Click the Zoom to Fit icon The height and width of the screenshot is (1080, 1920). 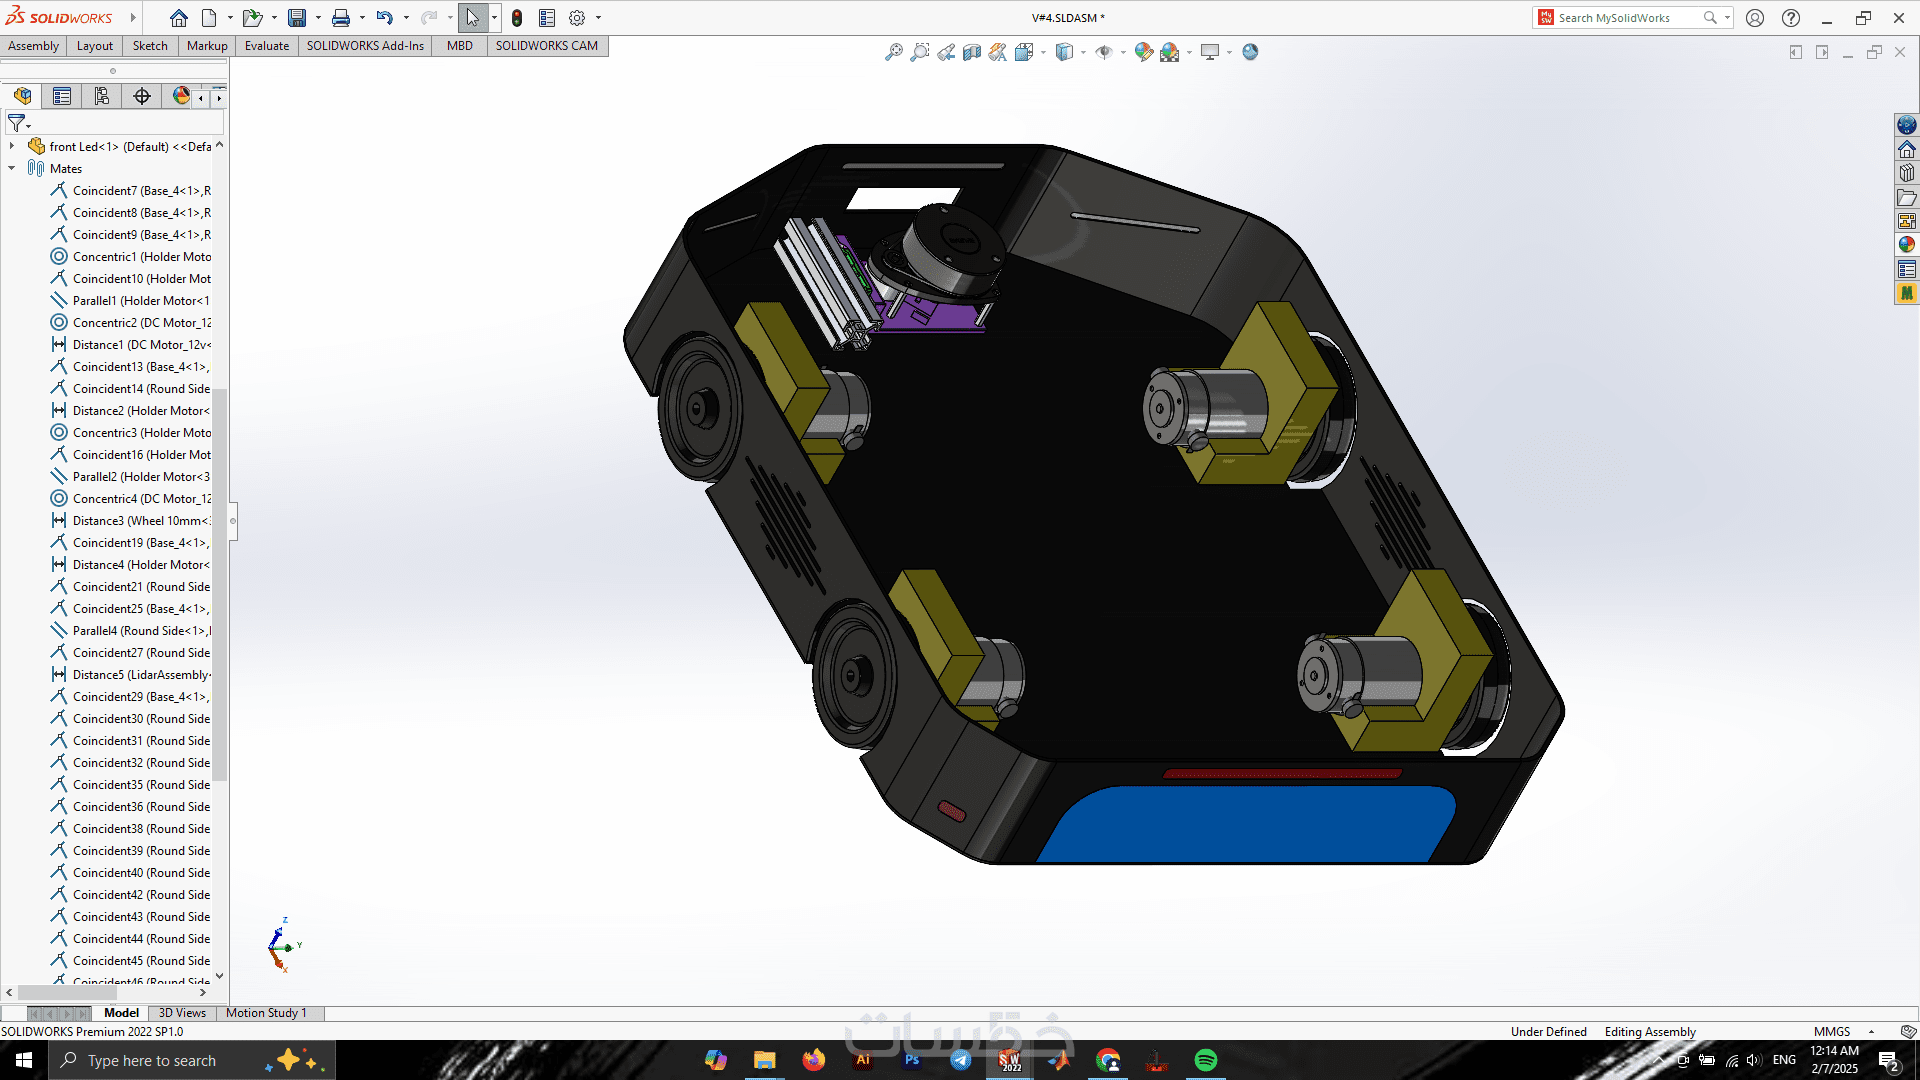[893, 52]
